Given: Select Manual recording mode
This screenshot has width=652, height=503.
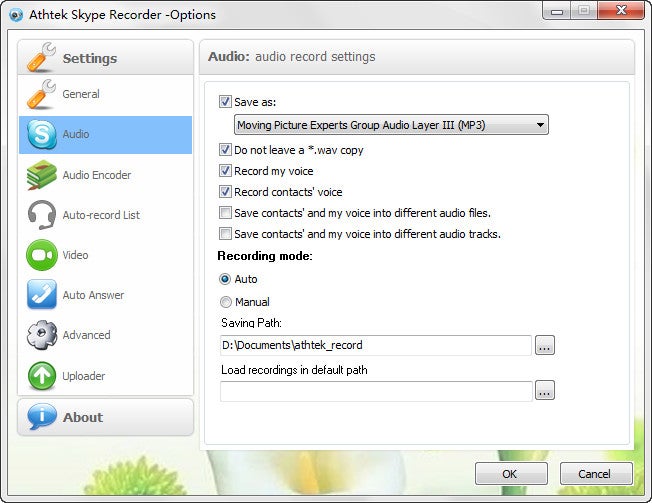Looking at the screenshot, I should pyautogui.click(x=225, y=302).
